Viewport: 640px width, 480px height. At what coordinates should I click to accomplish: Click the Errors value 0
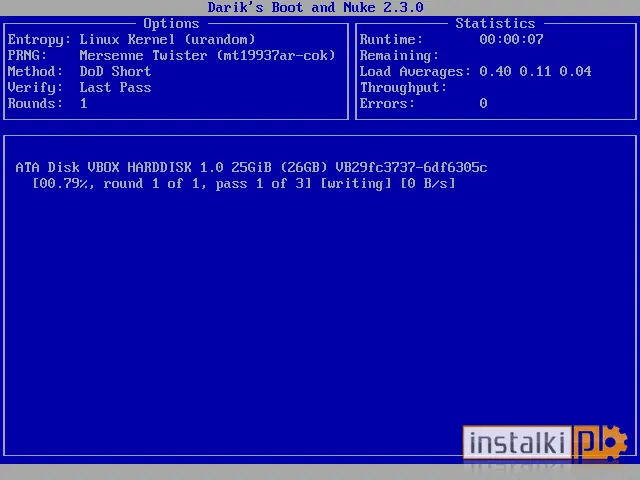click(483, 103)
